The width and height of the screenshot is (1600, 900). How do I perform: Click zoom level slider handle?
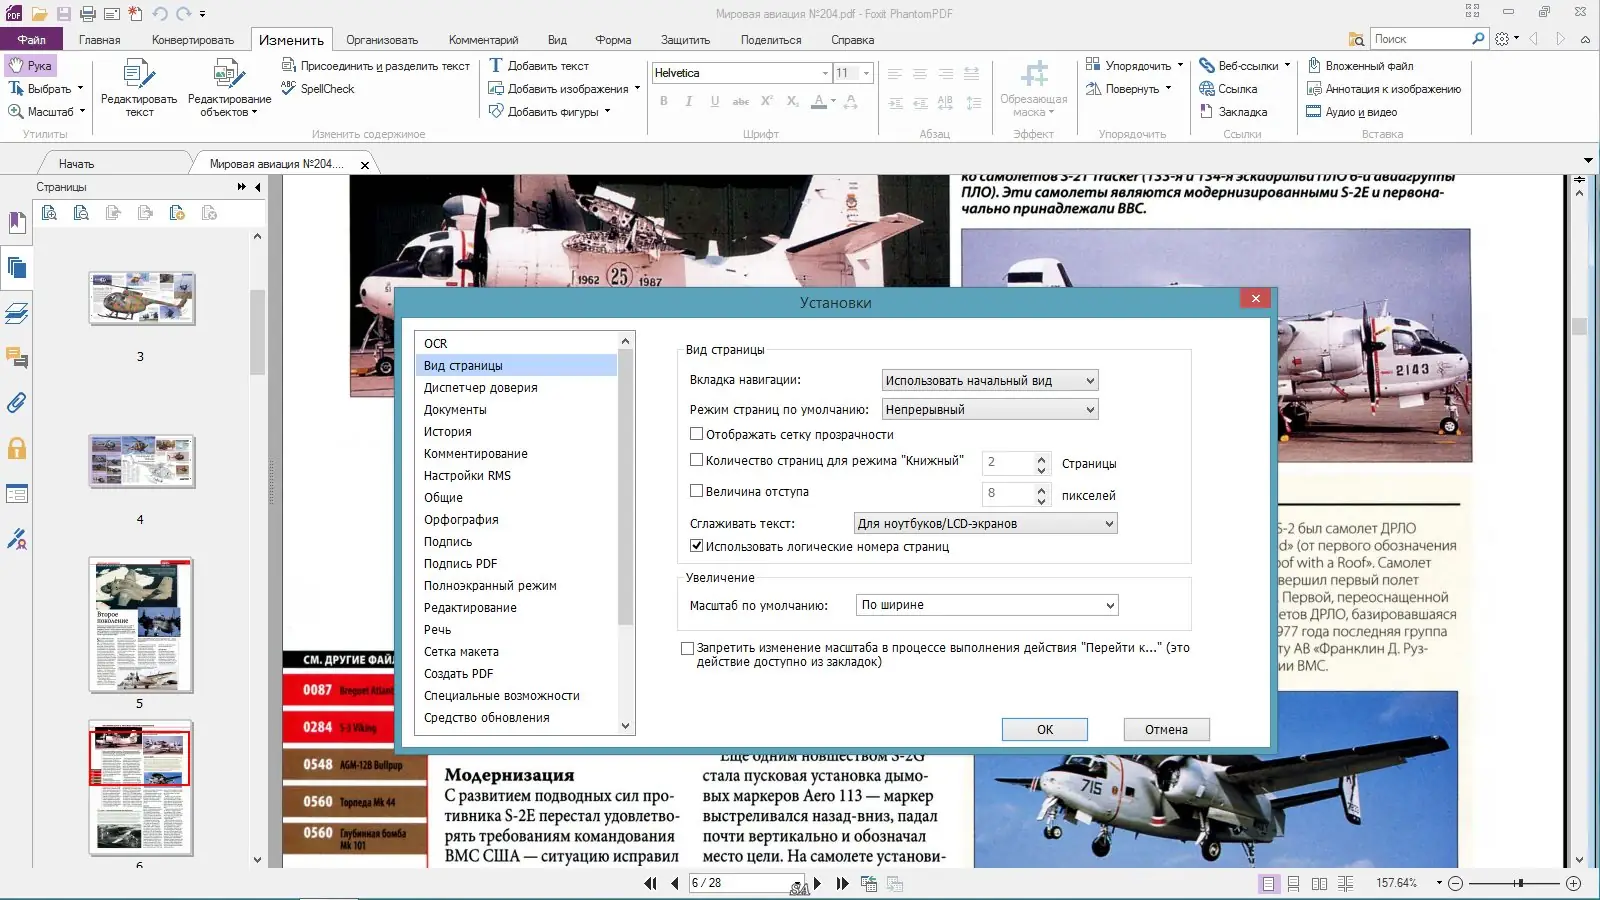click(1519, 884)
